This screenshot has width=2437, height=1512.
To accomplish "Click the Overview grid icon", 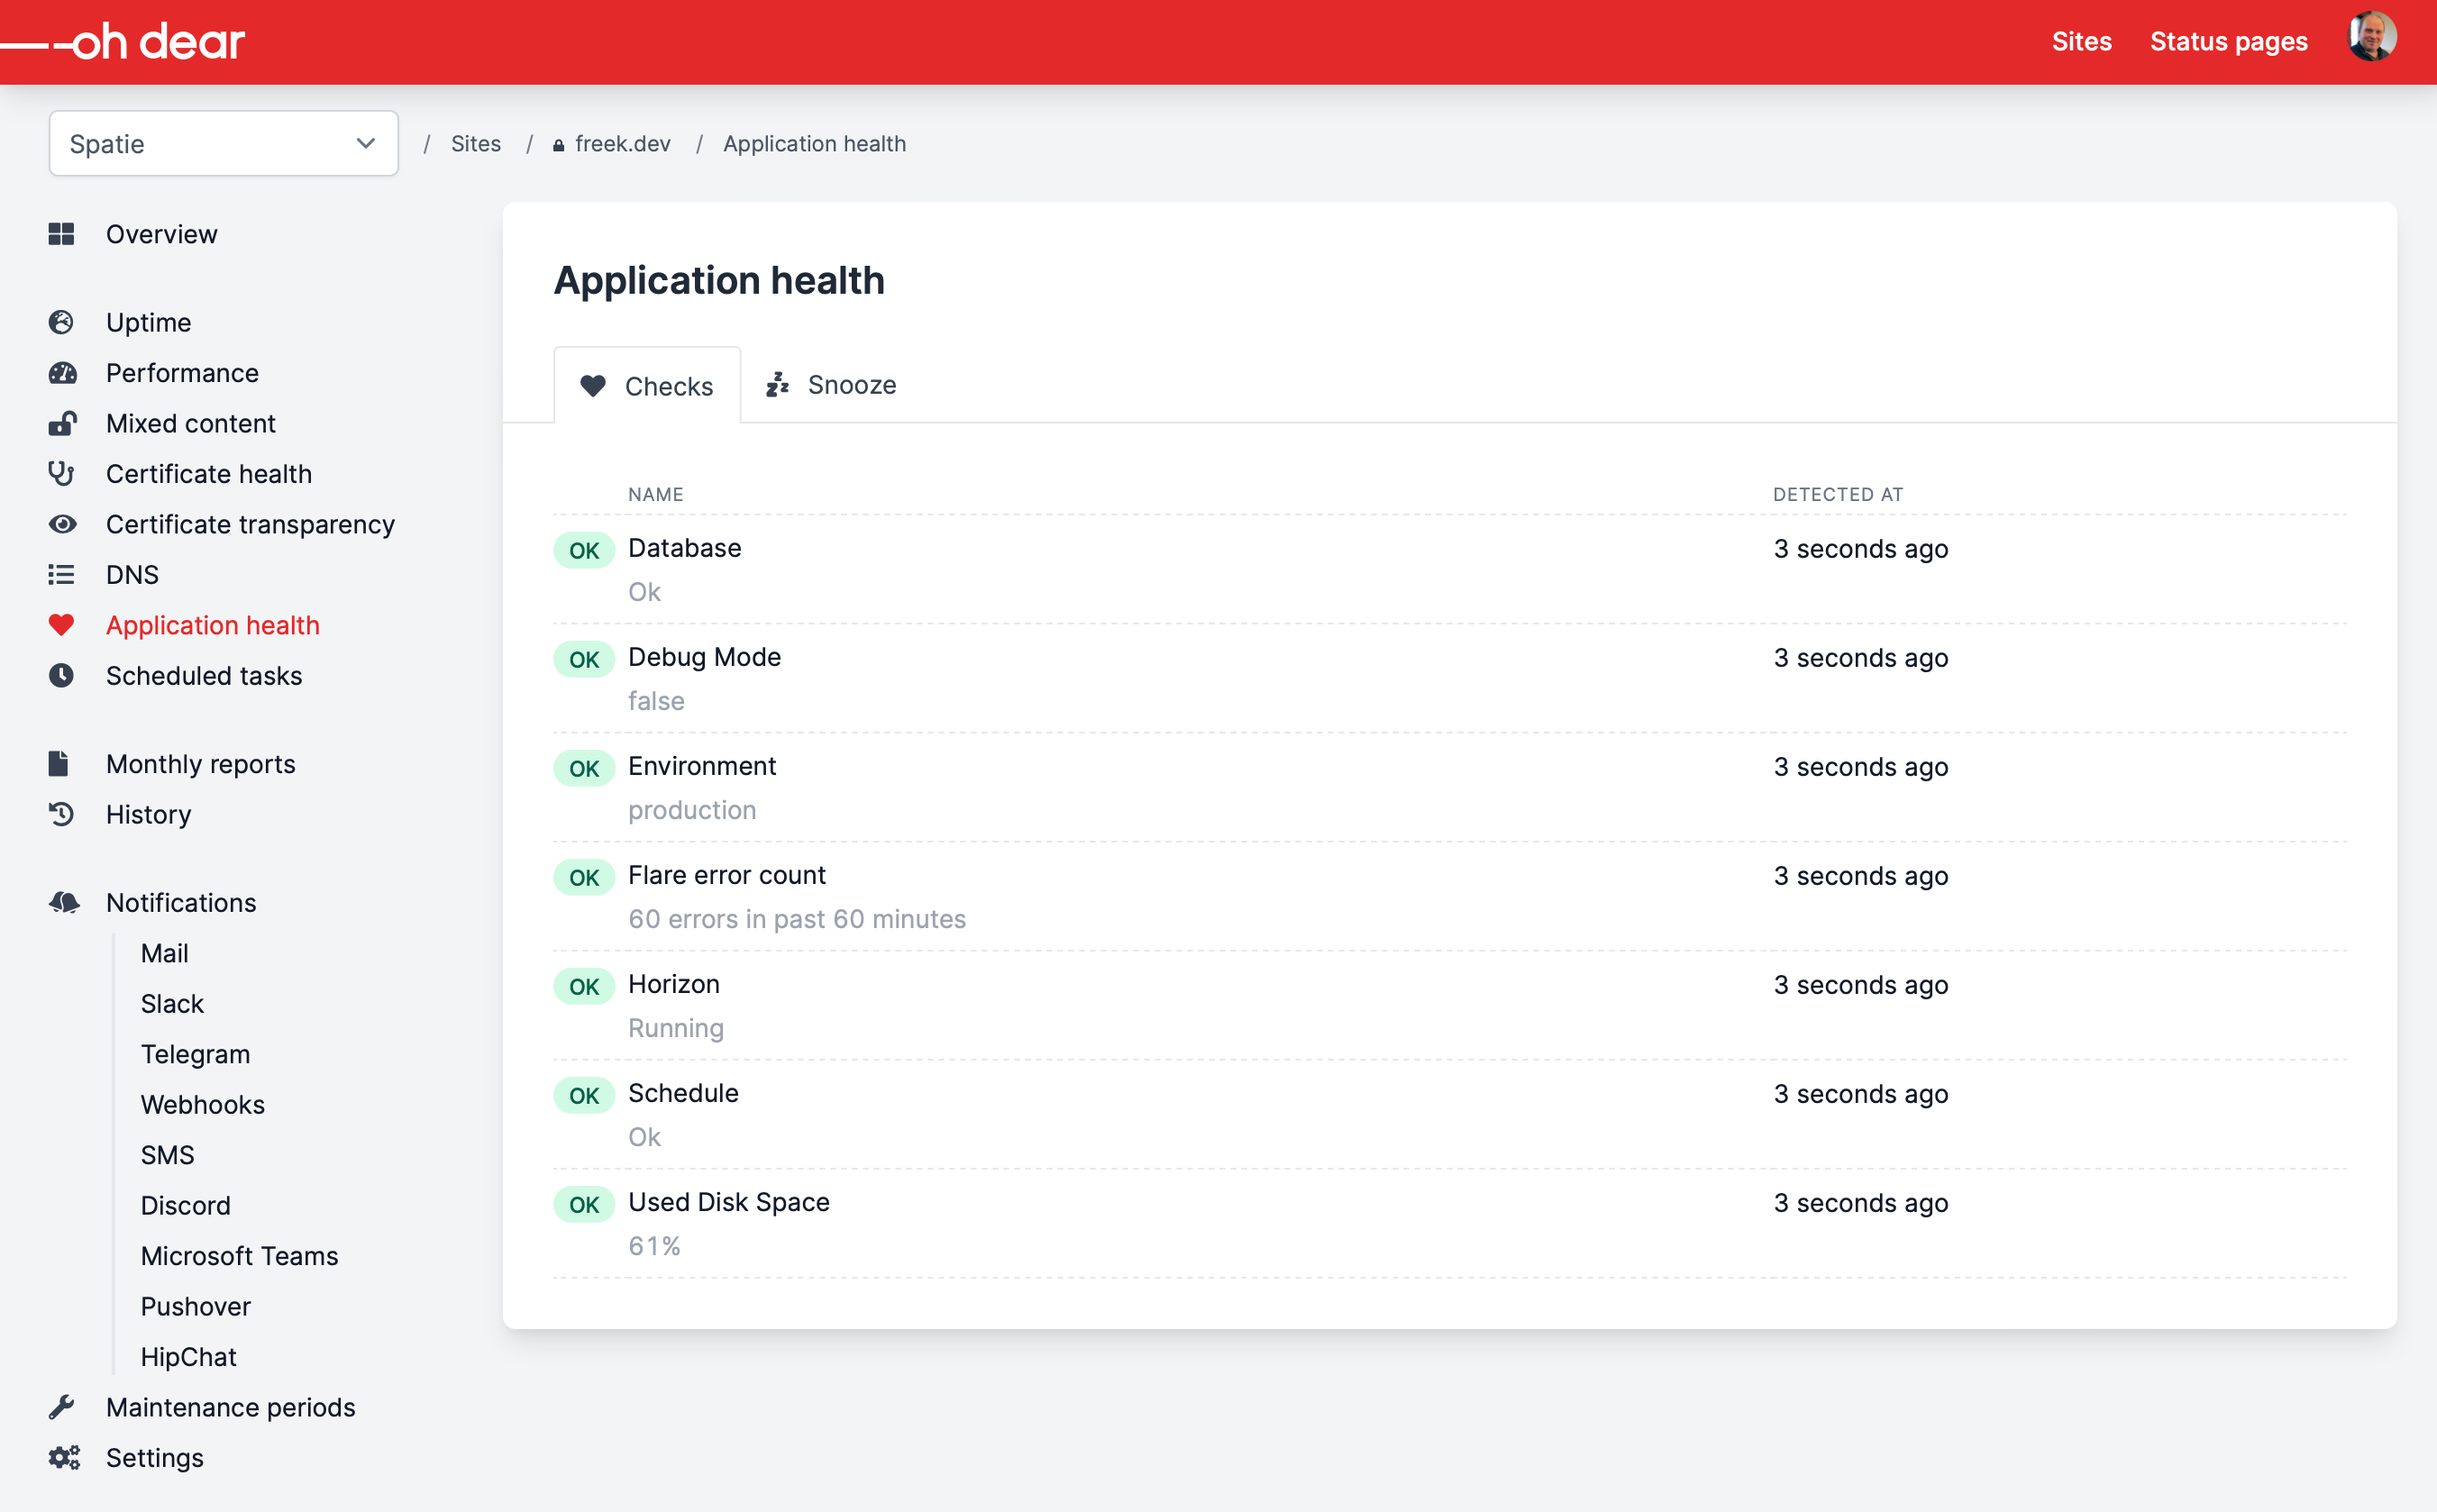I will pyautogui.click(x=62, y=234).
